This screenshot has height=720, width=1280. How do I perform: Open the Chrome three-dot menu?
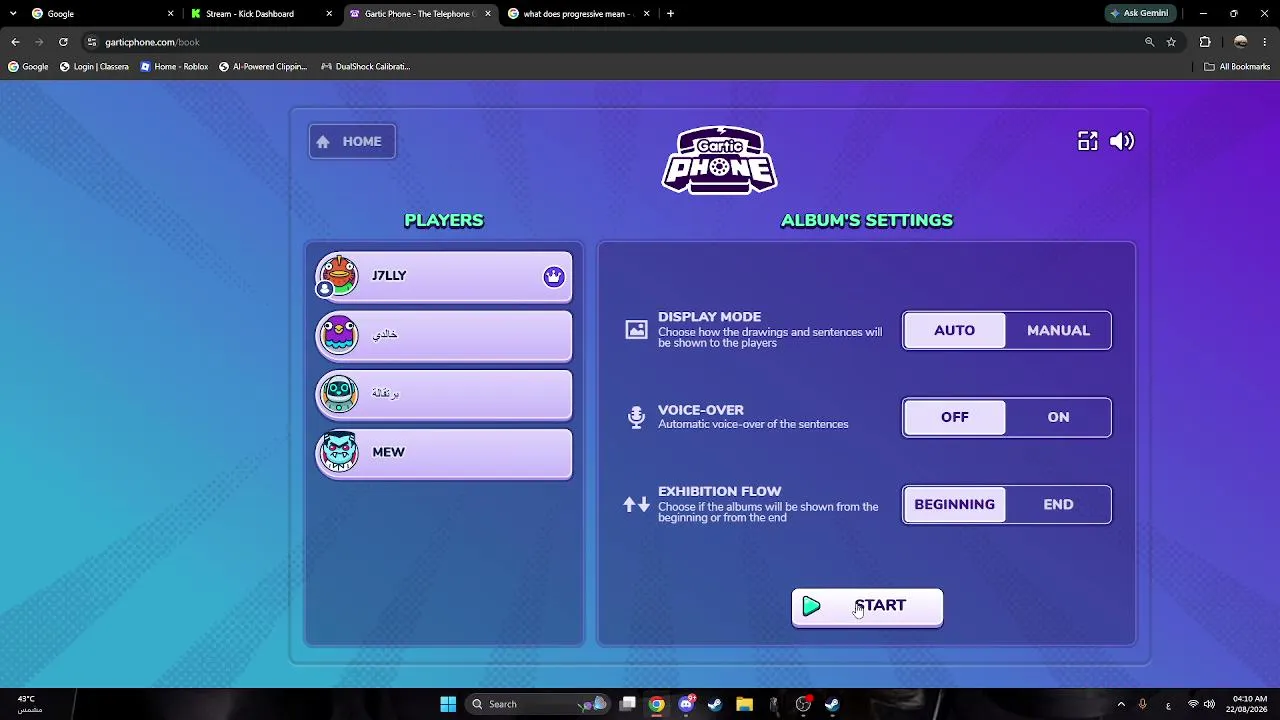tap(1266, 42)
